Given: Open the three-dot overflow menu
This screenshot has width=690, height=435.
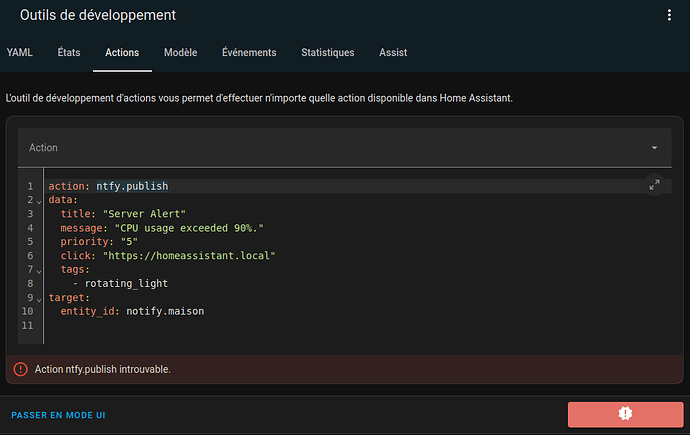Looking at the screenshot, I should pyautogui.click(x=669, y=15).
